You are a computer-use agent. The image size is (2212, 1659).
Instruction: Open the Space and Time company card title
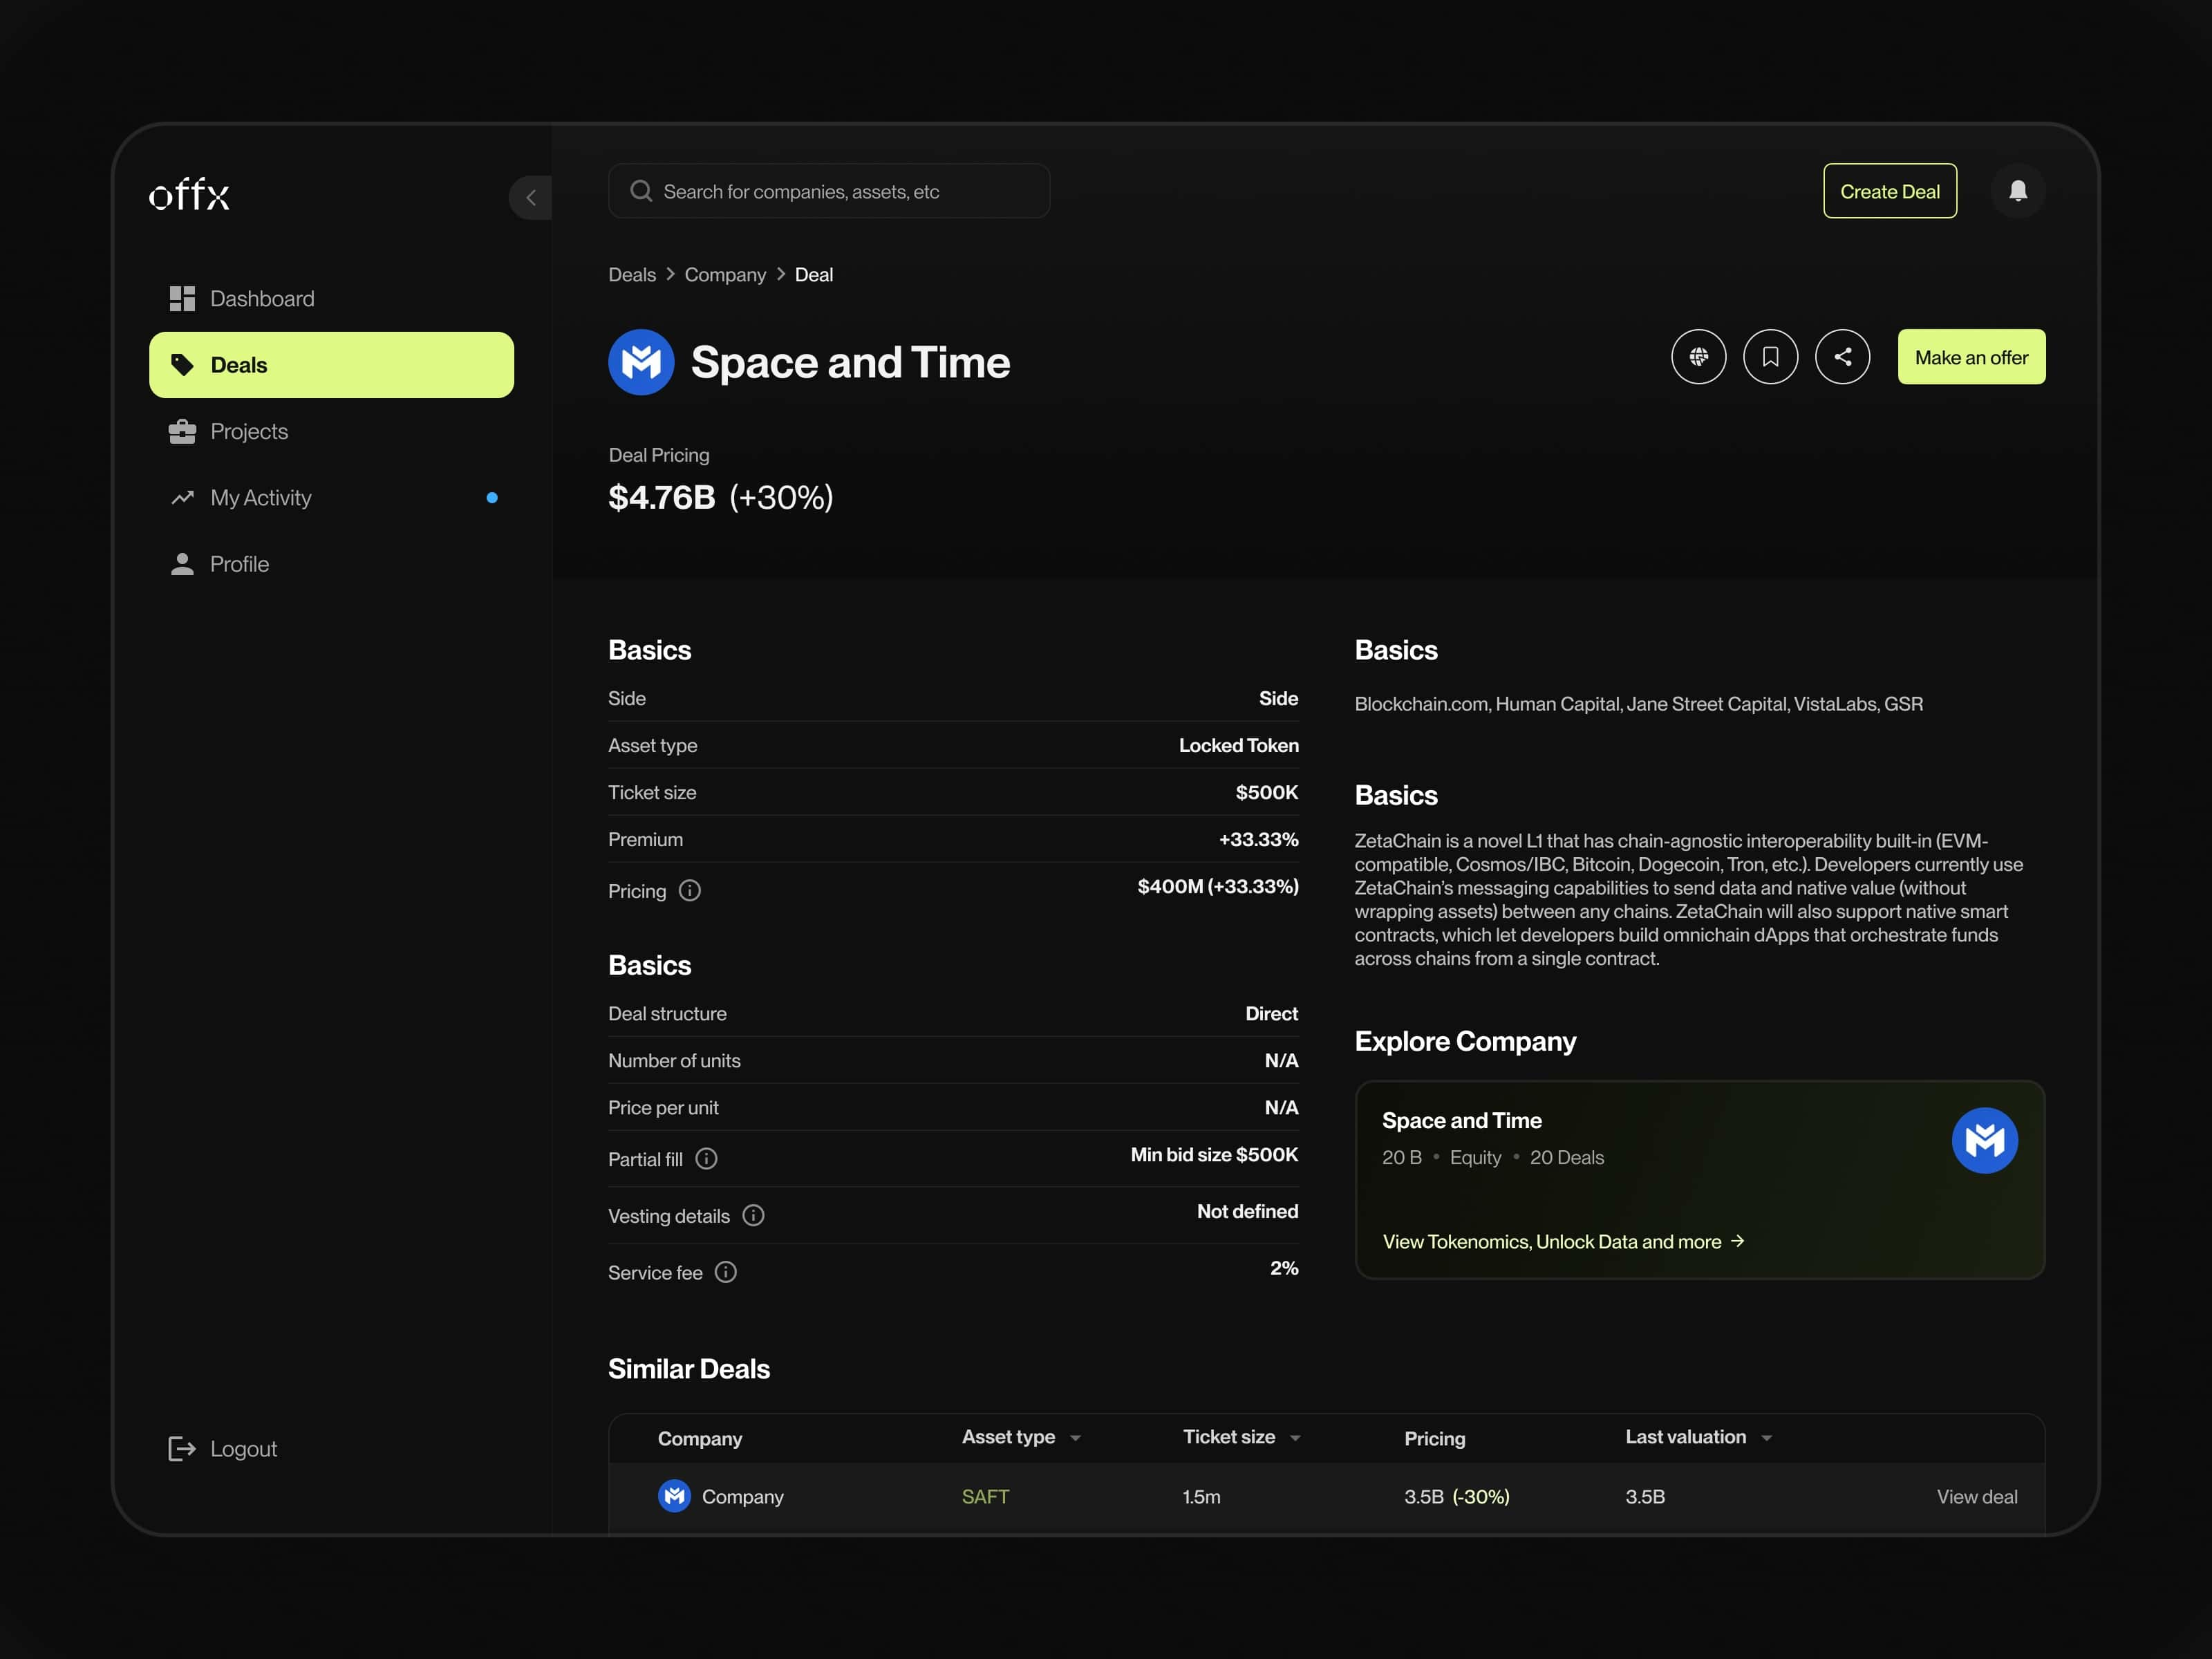coord(1462,1120)
